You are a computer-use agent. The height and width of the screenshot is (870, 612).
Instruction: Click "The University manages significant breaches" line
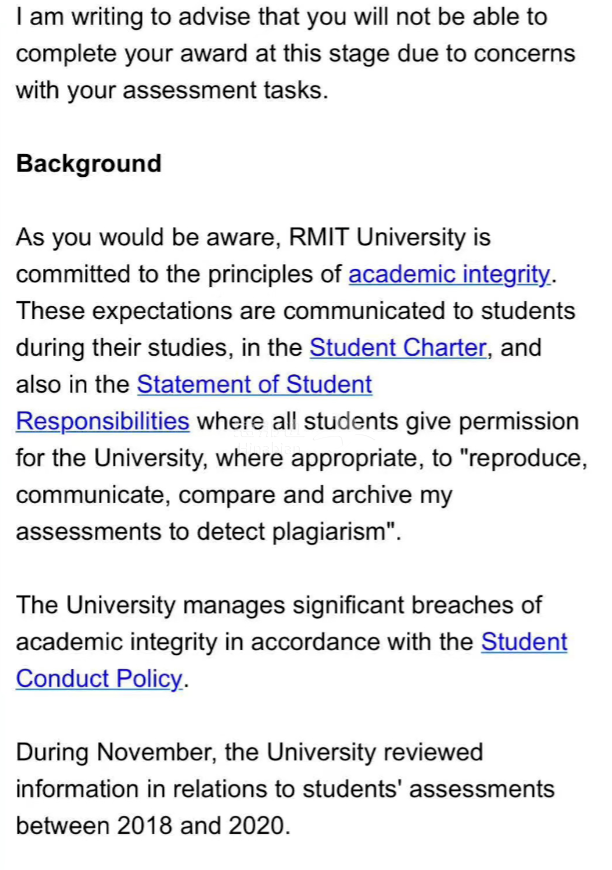tap(279, 605)
